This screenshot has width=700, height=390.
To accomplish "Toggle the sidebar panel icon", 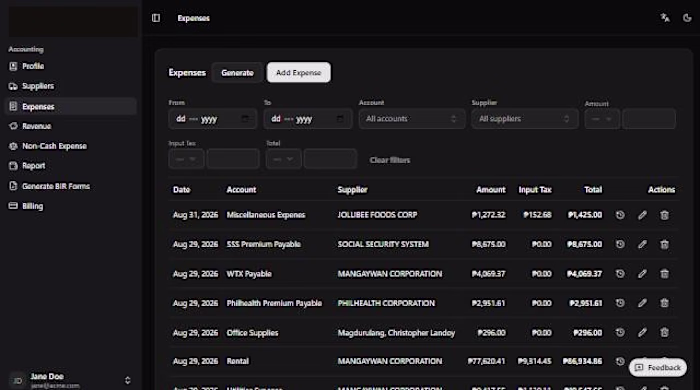I will [x=156, y=18].
